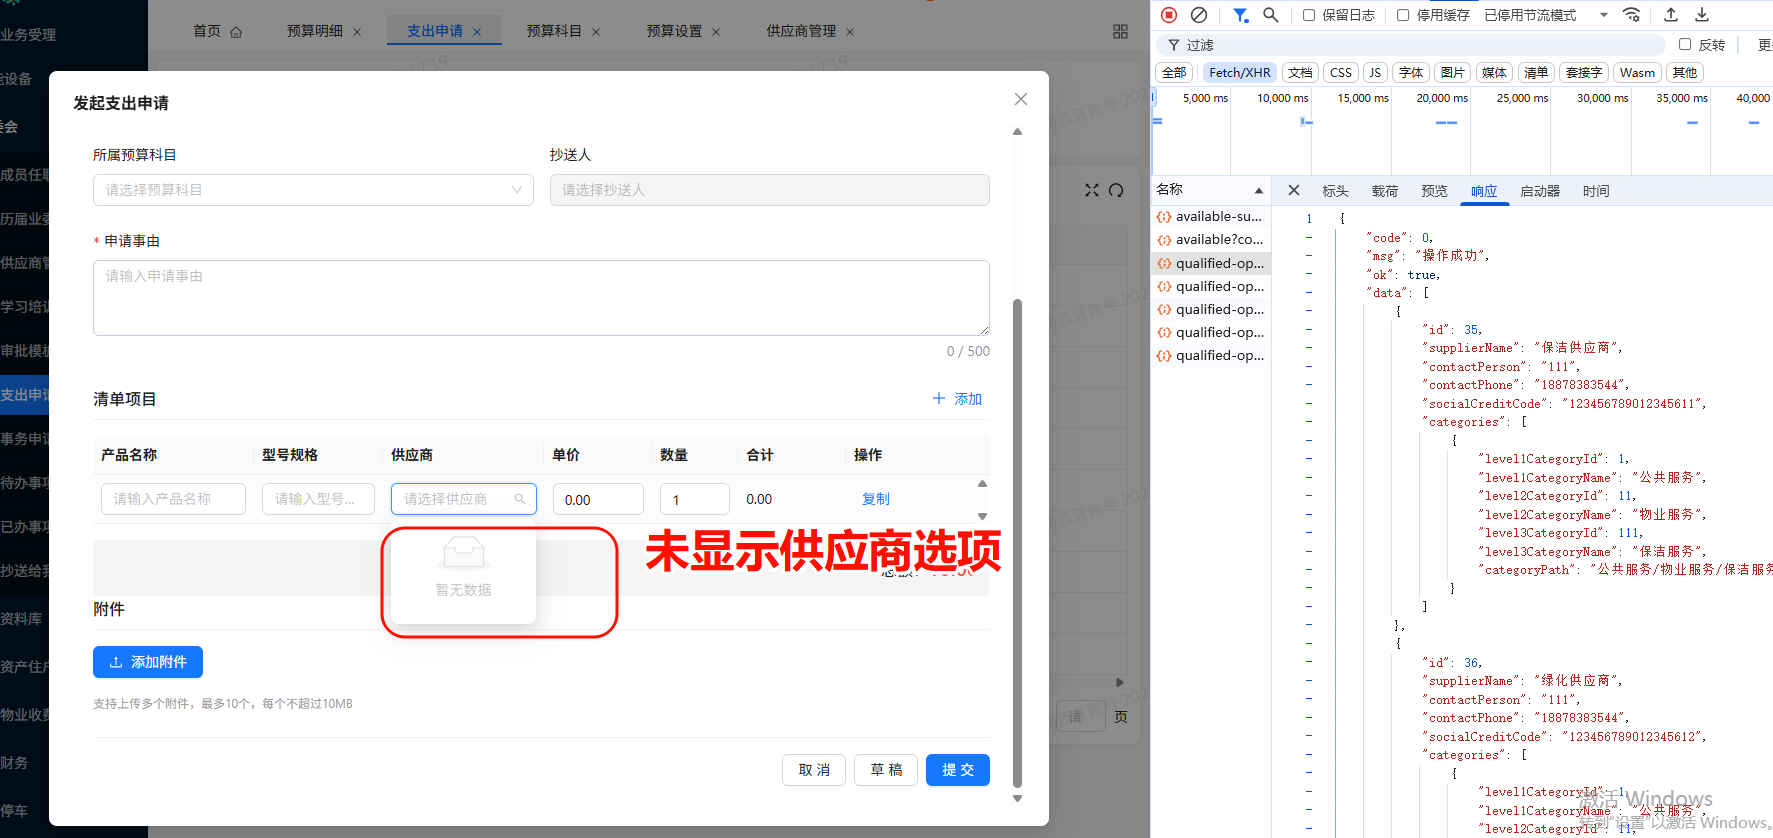Switch to the 预算科目 tab
Viewport: 1773px width, 838px height.
(554, 31)
